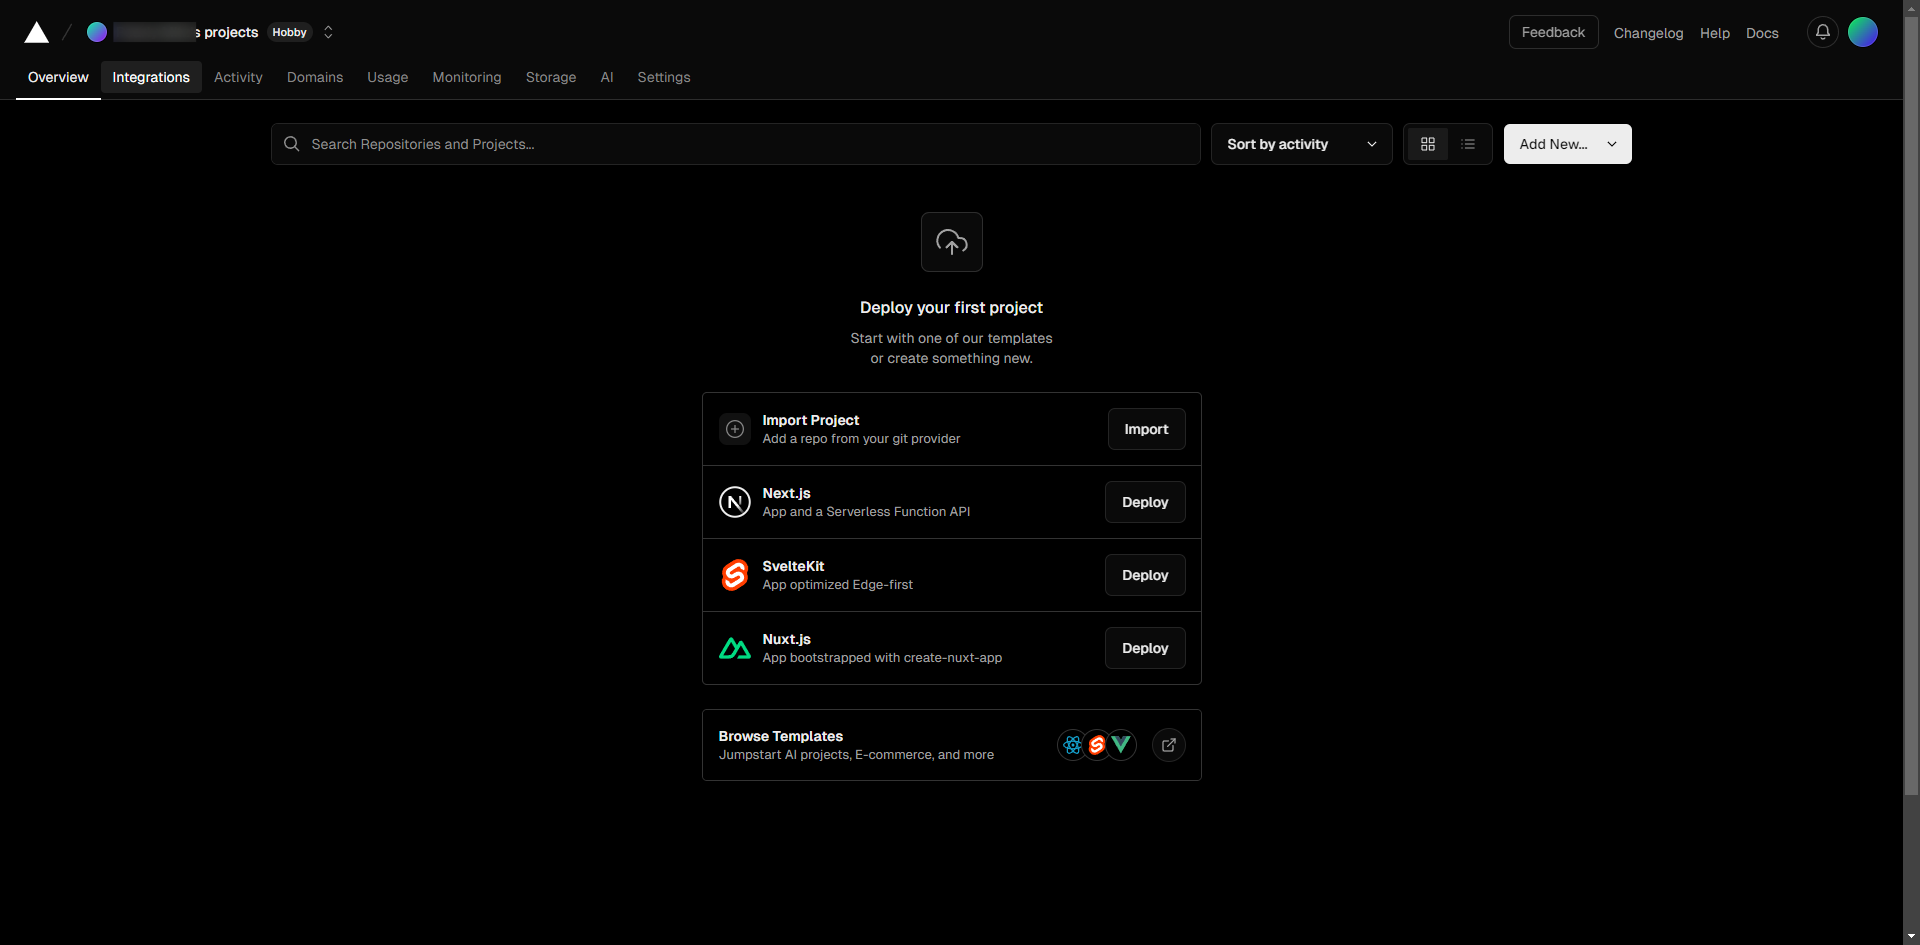
Task: Click the Vue icon in Browse Templates
Action: 1121,745
